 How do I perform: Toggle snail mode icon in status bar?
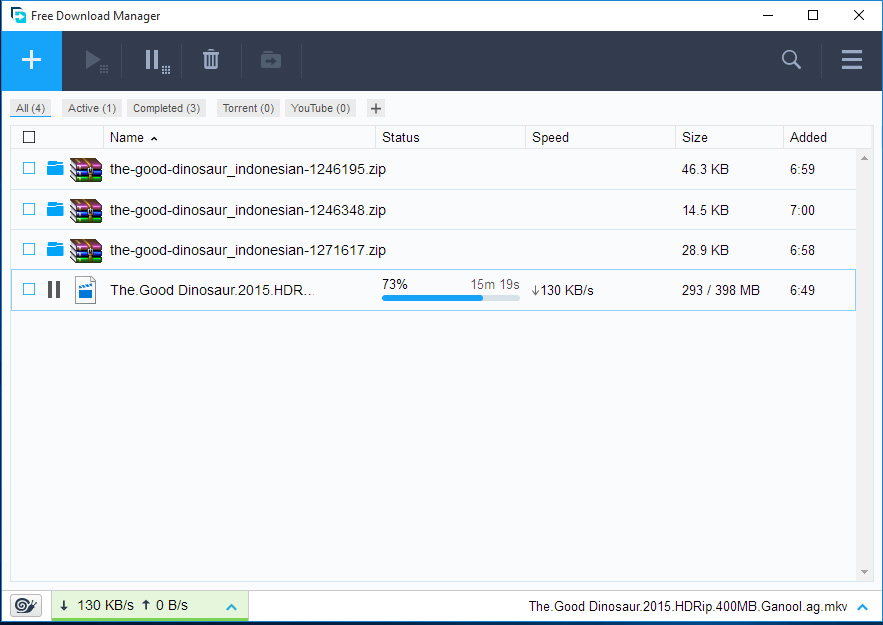(x=26, y=605)
